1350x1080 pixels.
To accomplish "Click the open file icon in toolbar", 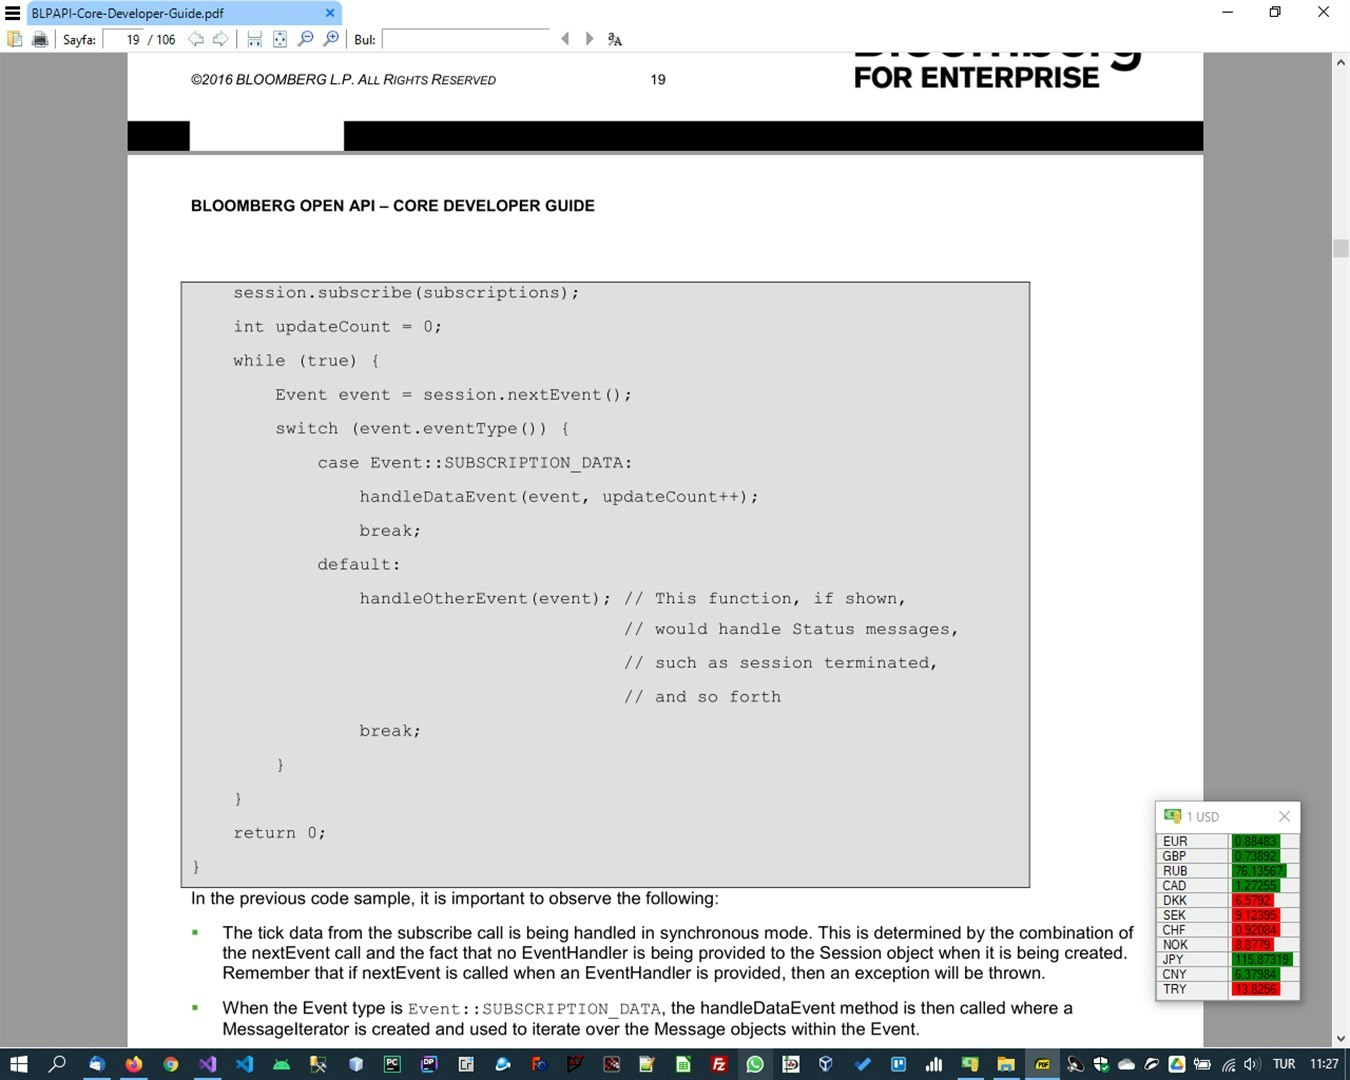I will click(14, 39).
